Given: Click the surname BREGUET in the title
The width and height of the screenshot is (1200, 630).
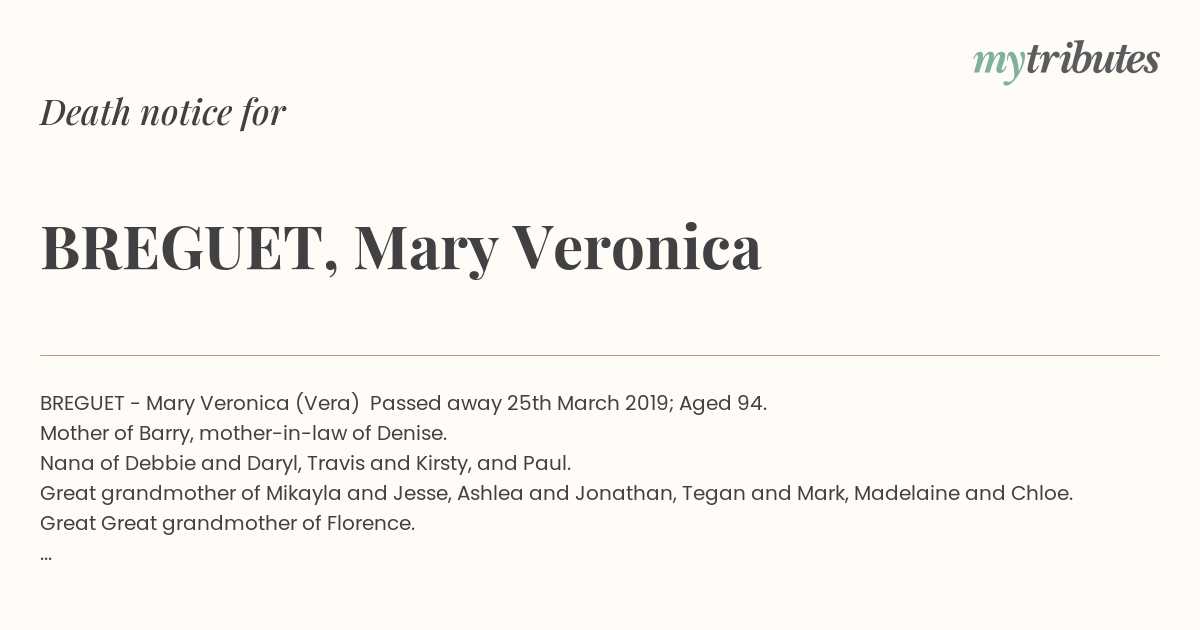Looking at the screenshot, I should [182, 248].
